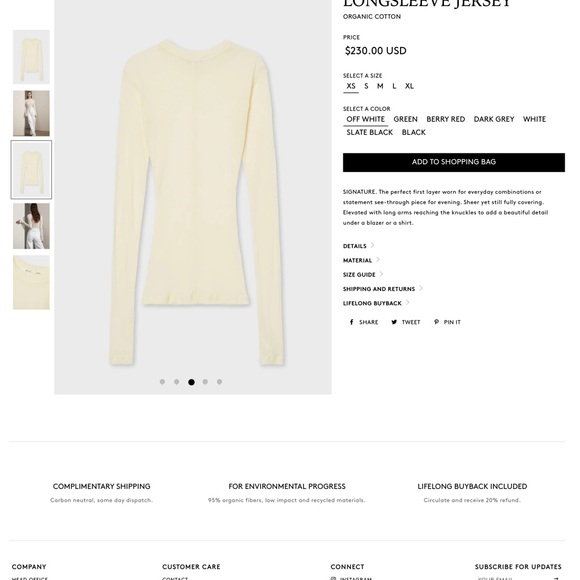
Task: Pick the Green color option
Action: tap(405, 119)
